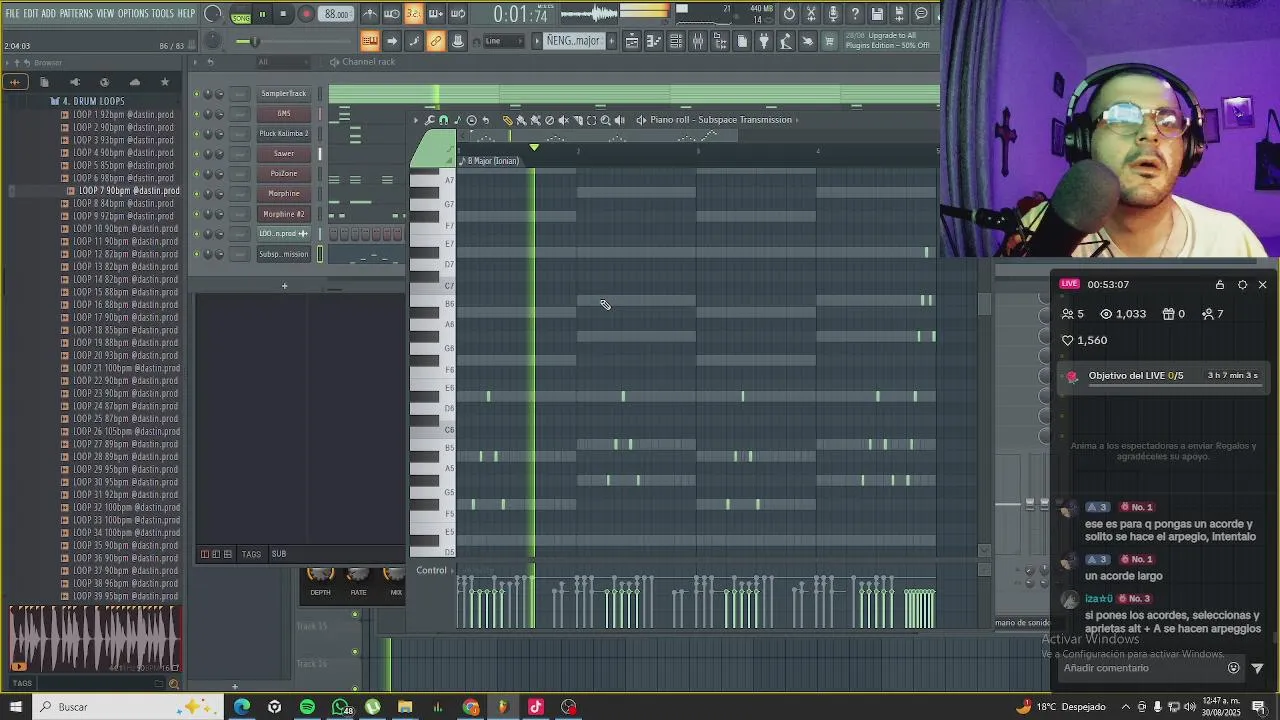Stop playback with the transport stop button
The width and height of the screenshot is (1280, 720).
(283, 14)
